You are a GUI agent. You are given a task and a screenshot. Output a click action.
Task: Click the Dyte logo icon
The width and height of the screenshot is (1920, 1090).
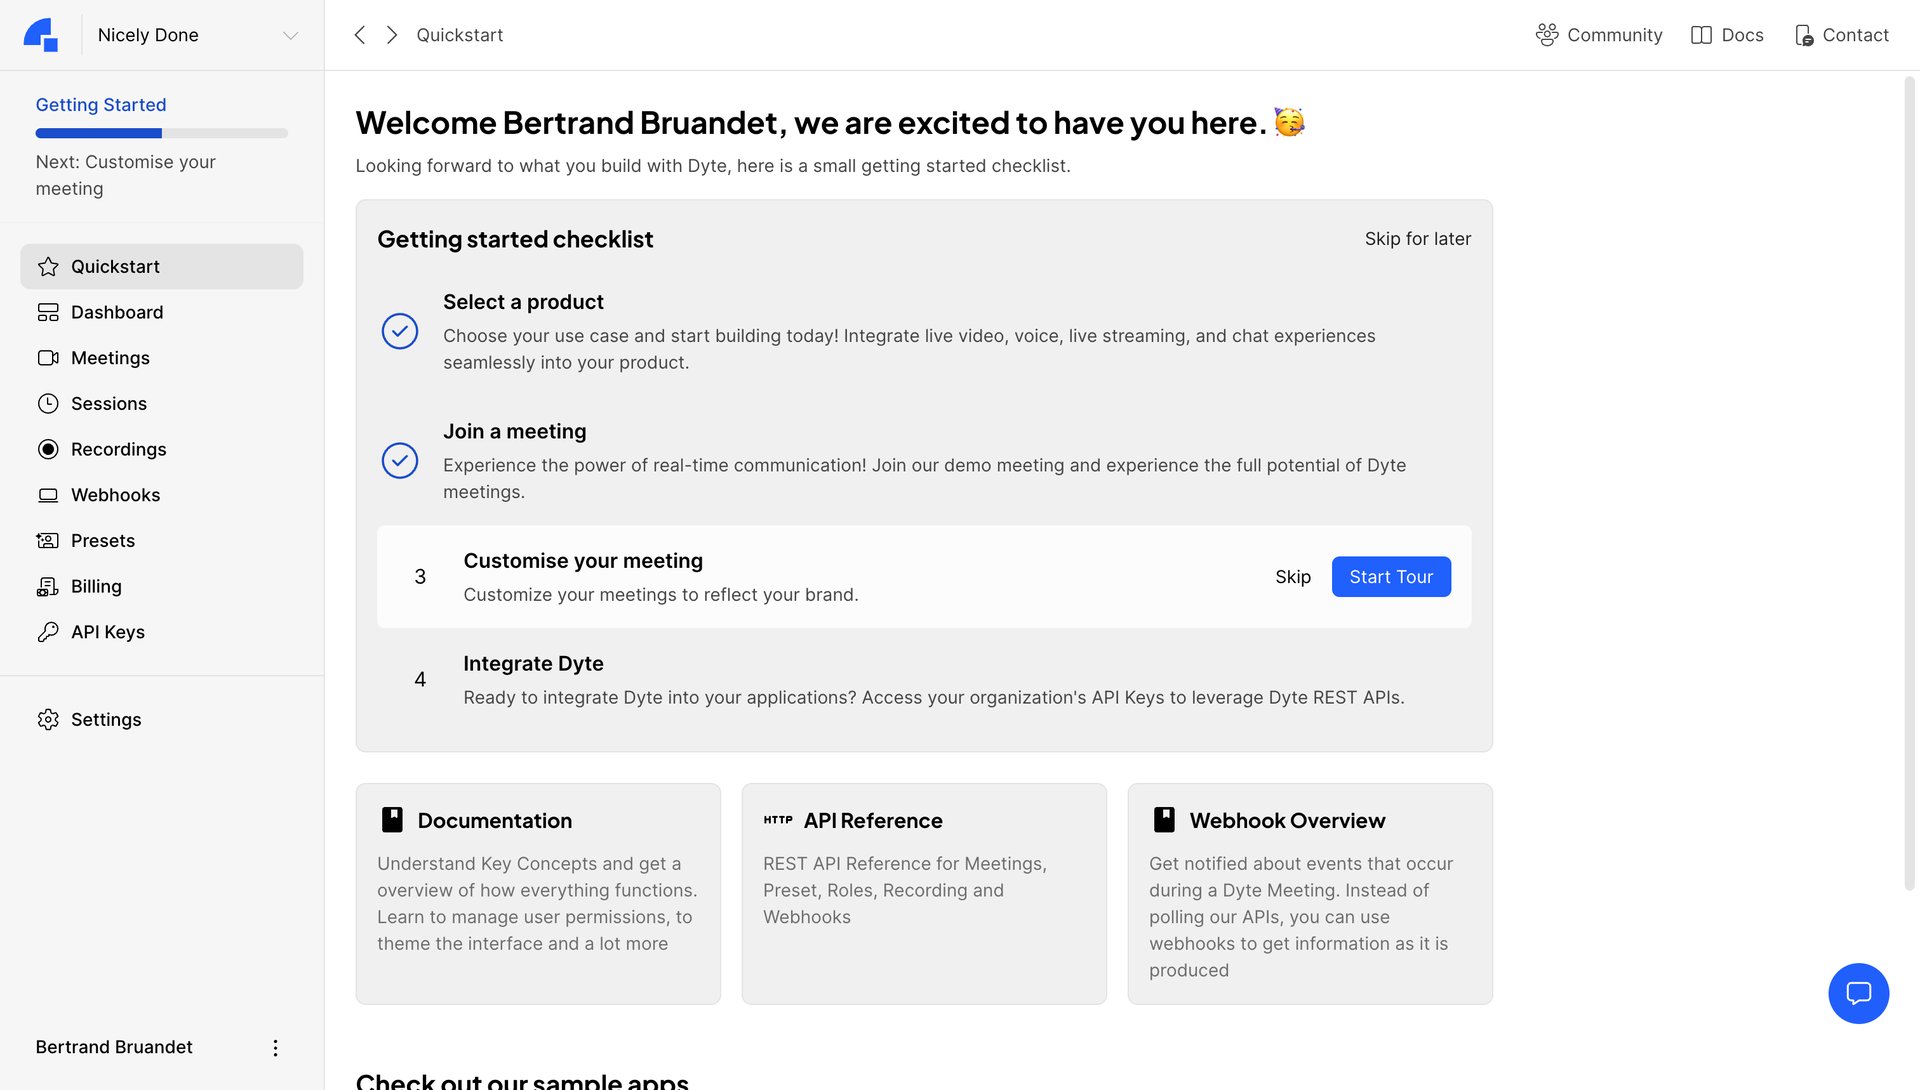point(41,35)
